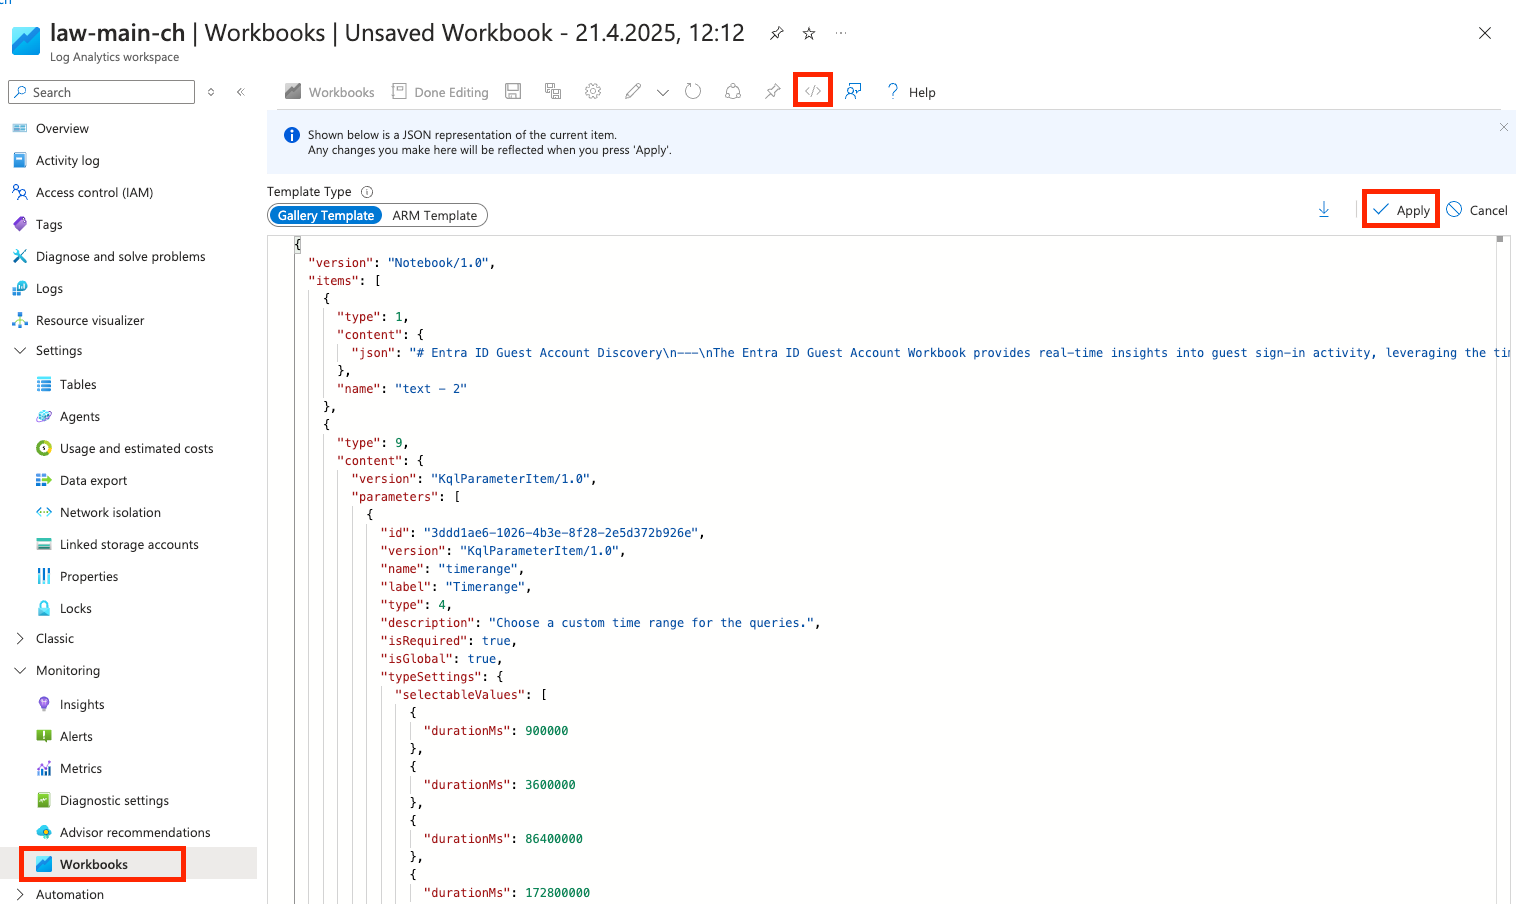Click the "text - 2" name value

[431, 389]
